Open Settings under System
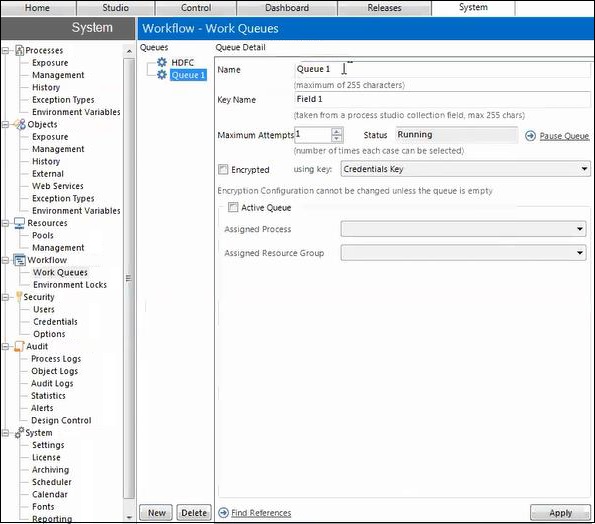Screen dimensions: 595x524 pyautogui.click(x=48, y=445)
